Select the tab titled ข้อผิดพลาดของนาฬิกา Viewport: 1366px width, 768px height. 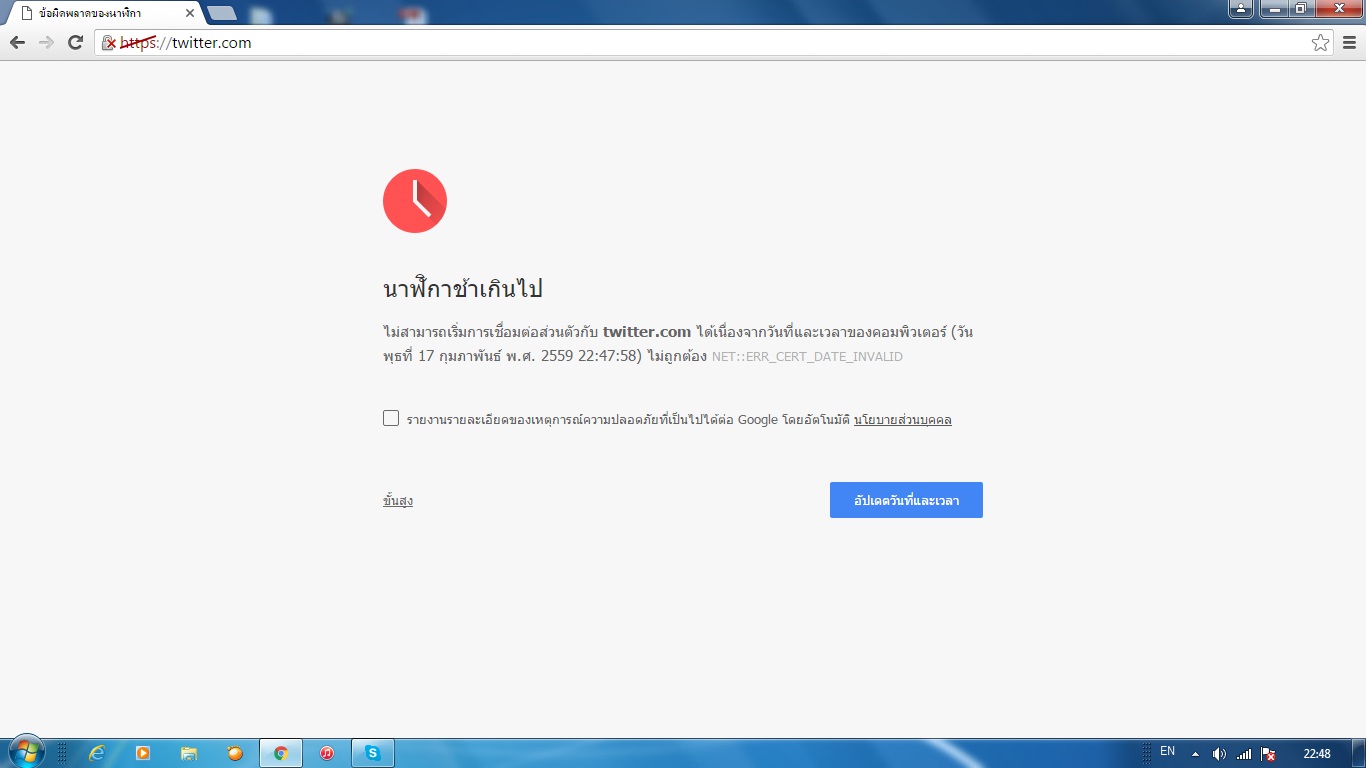point(103,13)
